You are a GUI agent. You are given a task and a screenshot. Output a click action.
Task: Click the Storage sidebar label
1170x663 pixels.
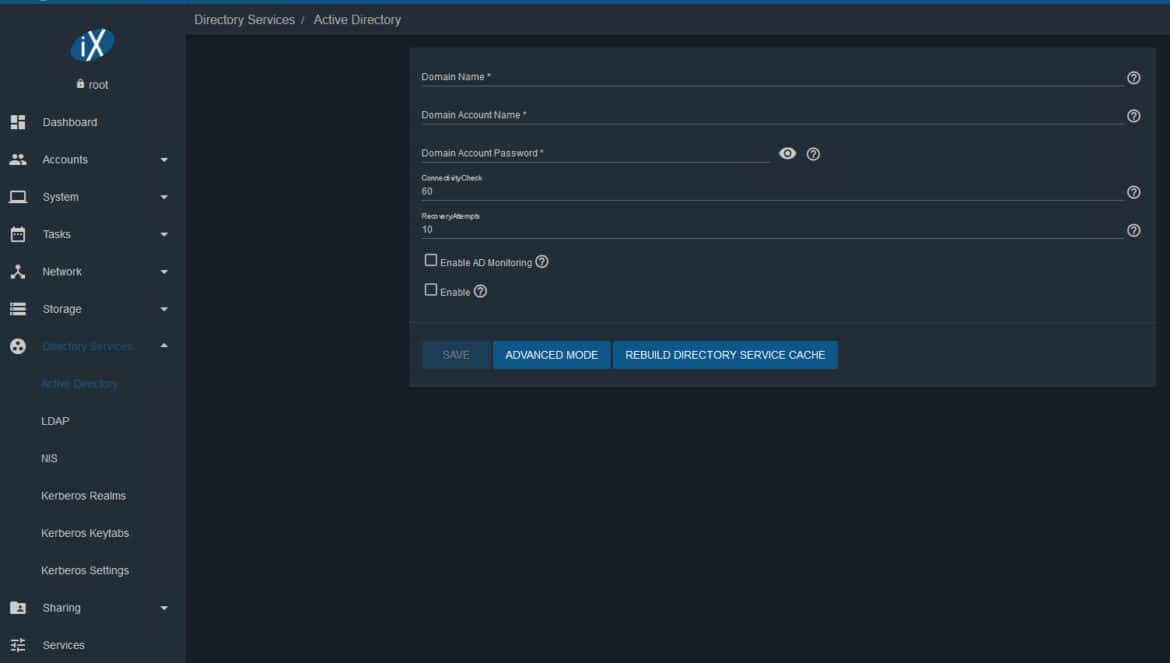[x=62, y=309]
